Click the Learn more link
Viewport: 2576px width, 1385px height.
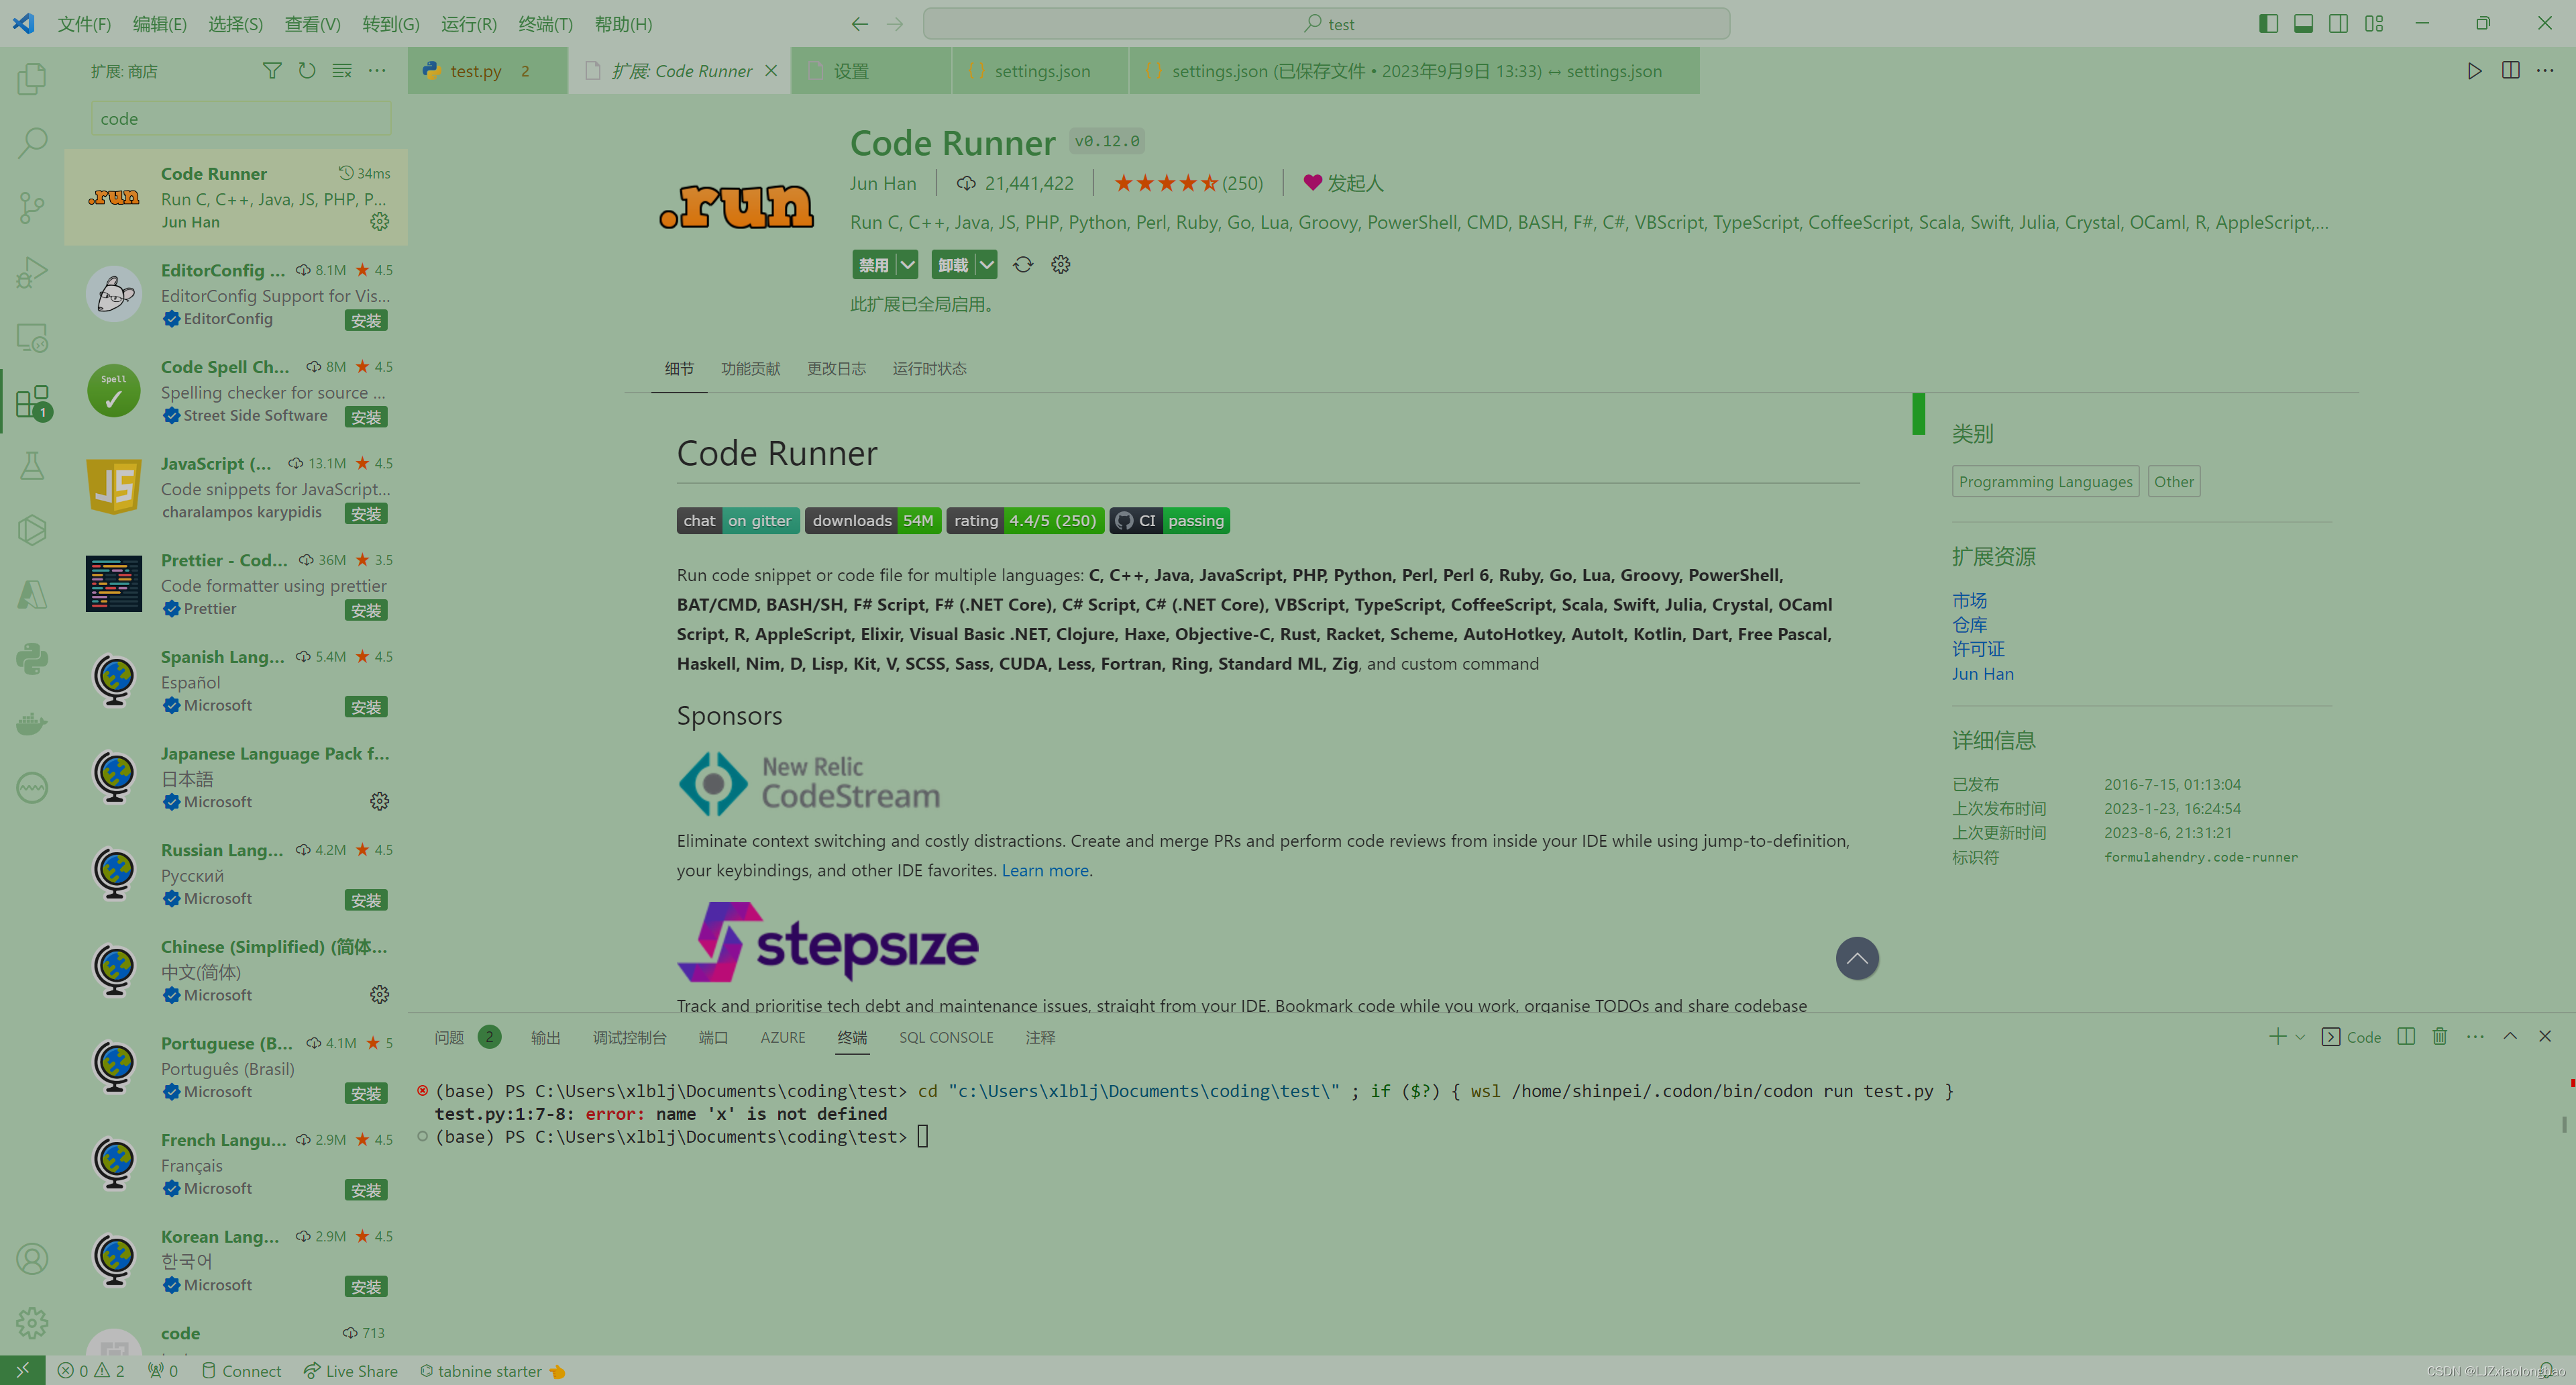[x=1044, y=870]
